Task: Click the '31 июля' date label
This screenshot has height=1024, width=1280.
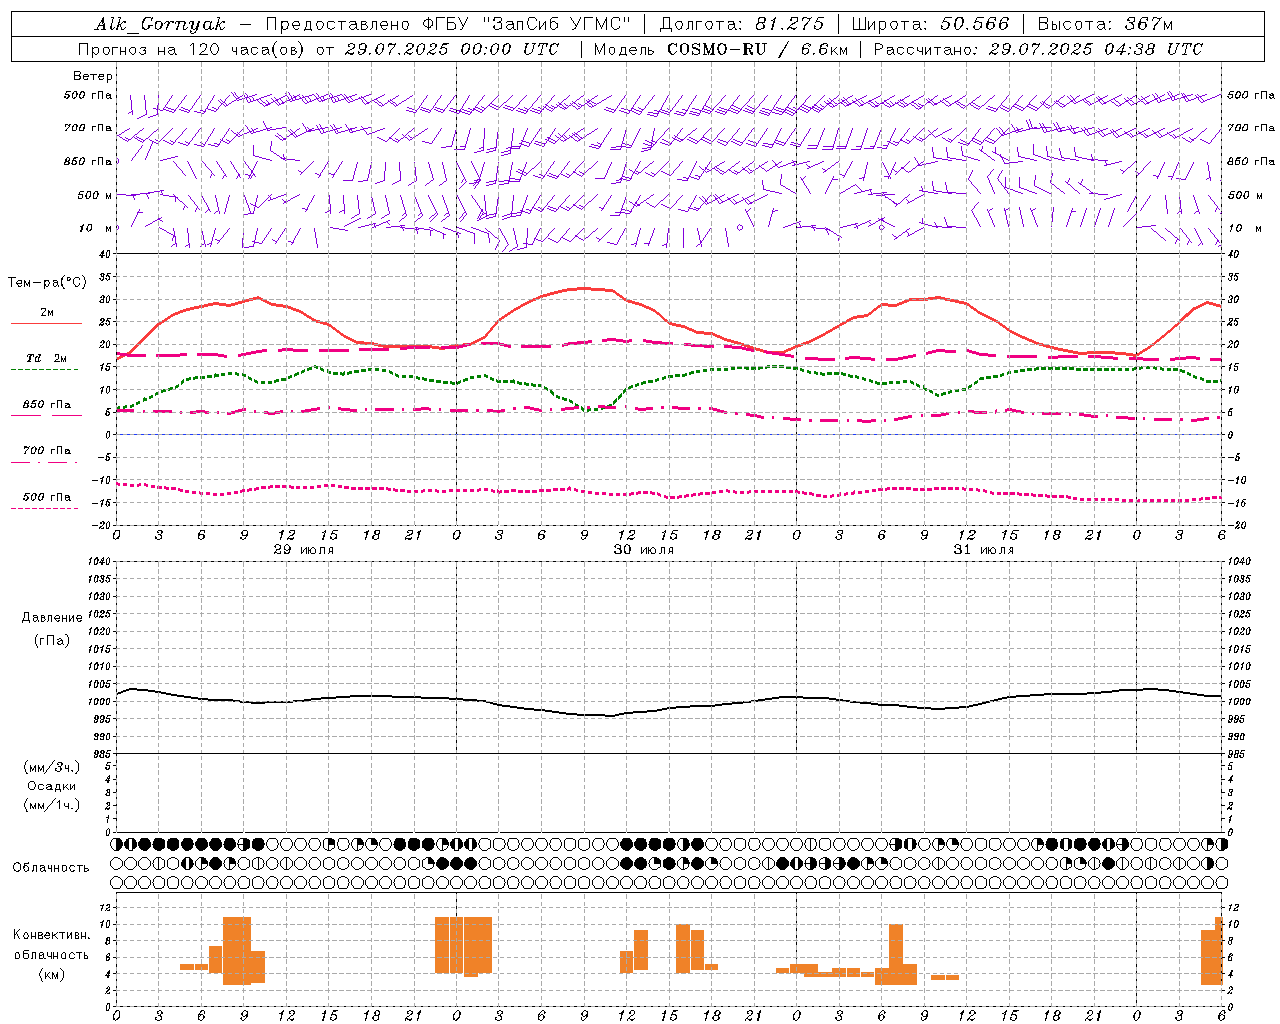Action: point(984,550)
